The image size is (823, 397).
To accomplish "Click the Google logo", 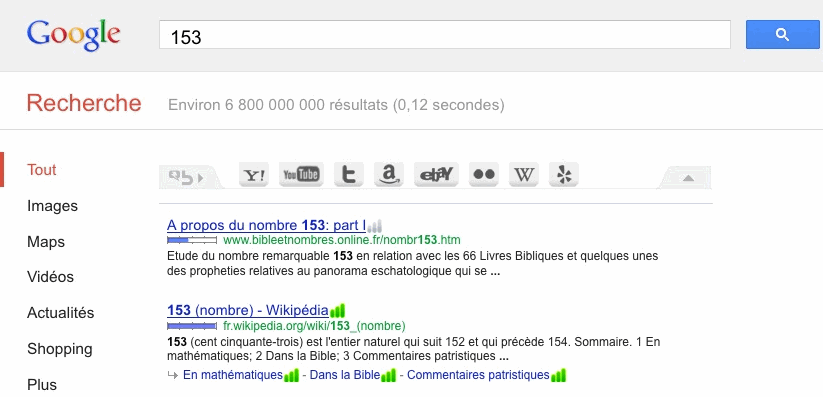I will (73, 35).
